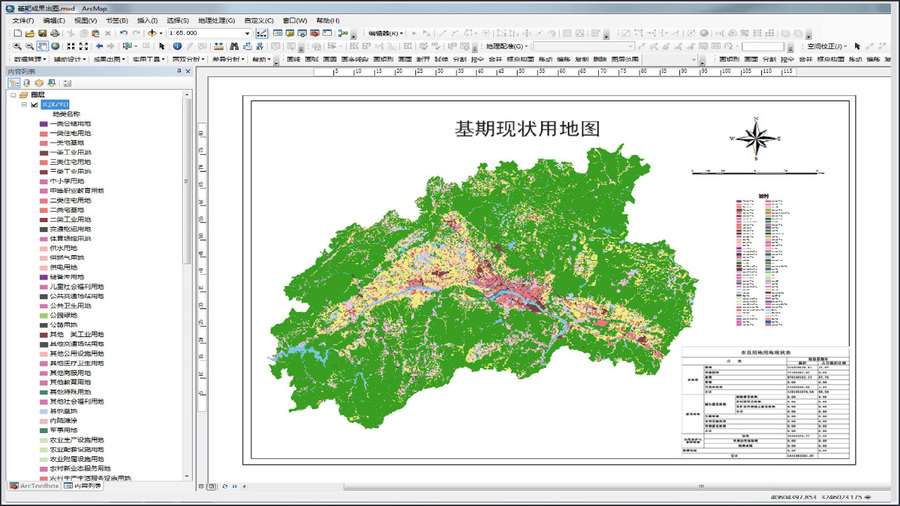Open the 空间校正(J) dropdown

[827, 46]
